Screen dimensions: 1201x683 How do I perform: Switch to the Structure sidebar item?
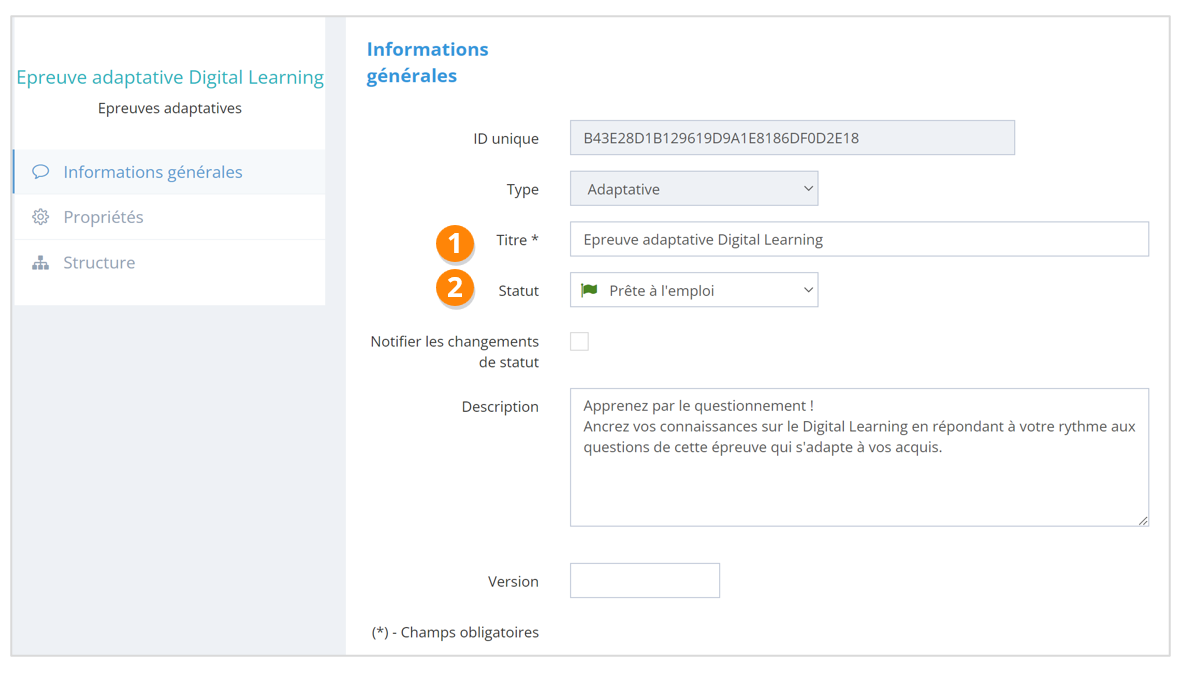tap(99, 263)
